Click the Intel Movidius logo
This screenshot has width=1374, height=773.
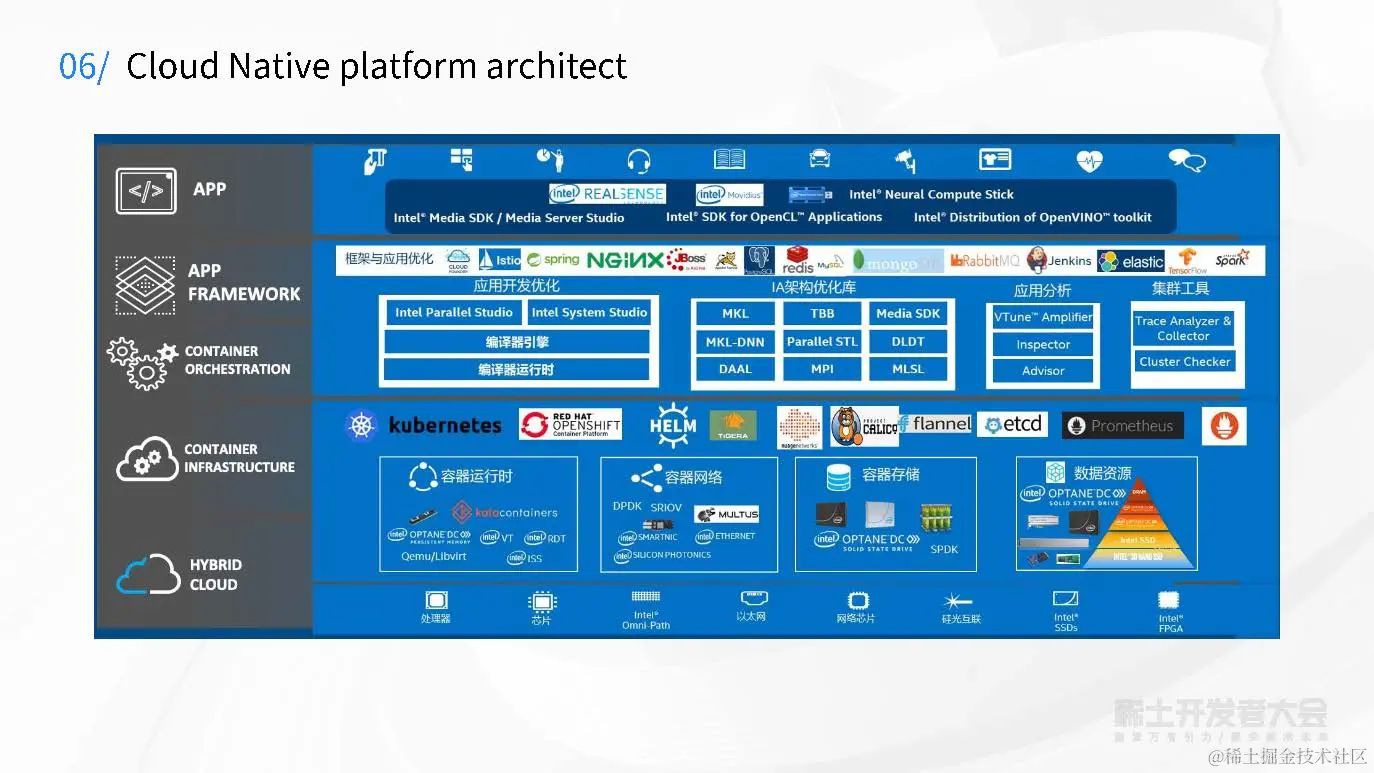click(x=730, y=194)
